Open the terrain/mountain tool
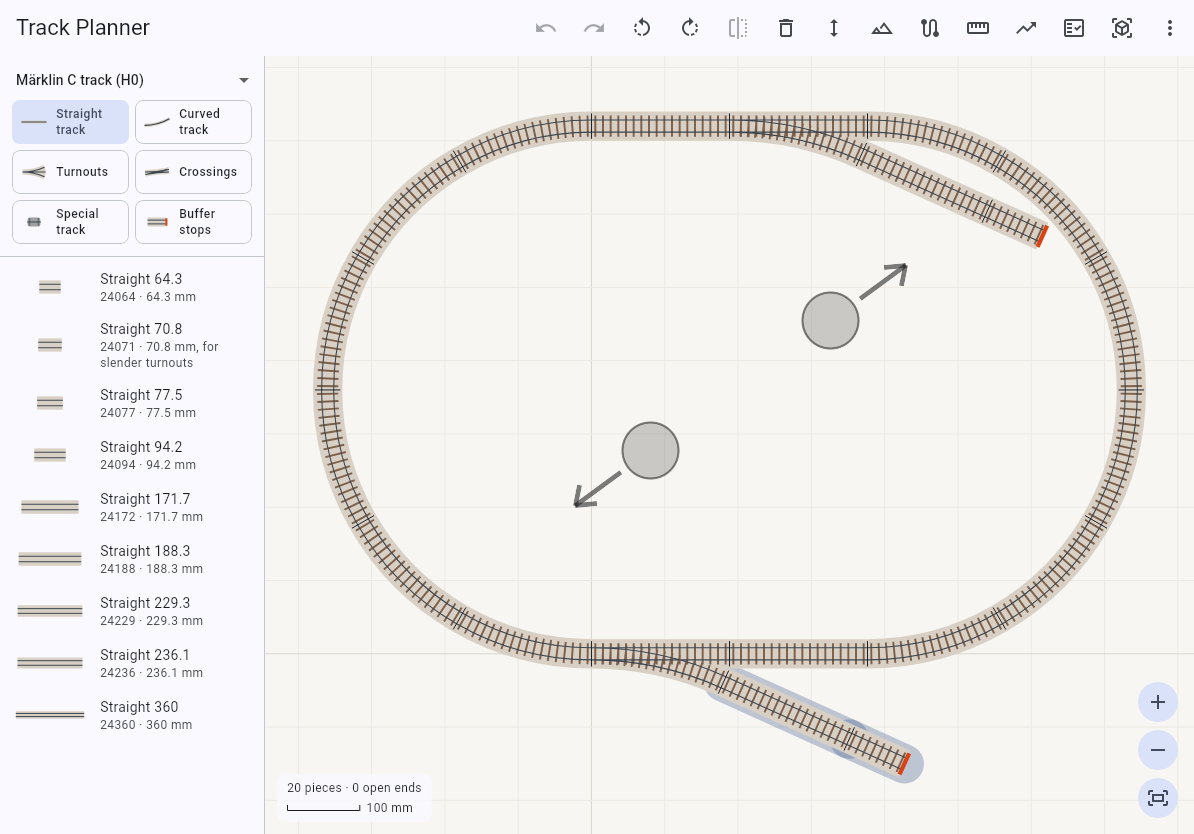The height and width of the screenshot is (834, 1194). pos(882,28)
